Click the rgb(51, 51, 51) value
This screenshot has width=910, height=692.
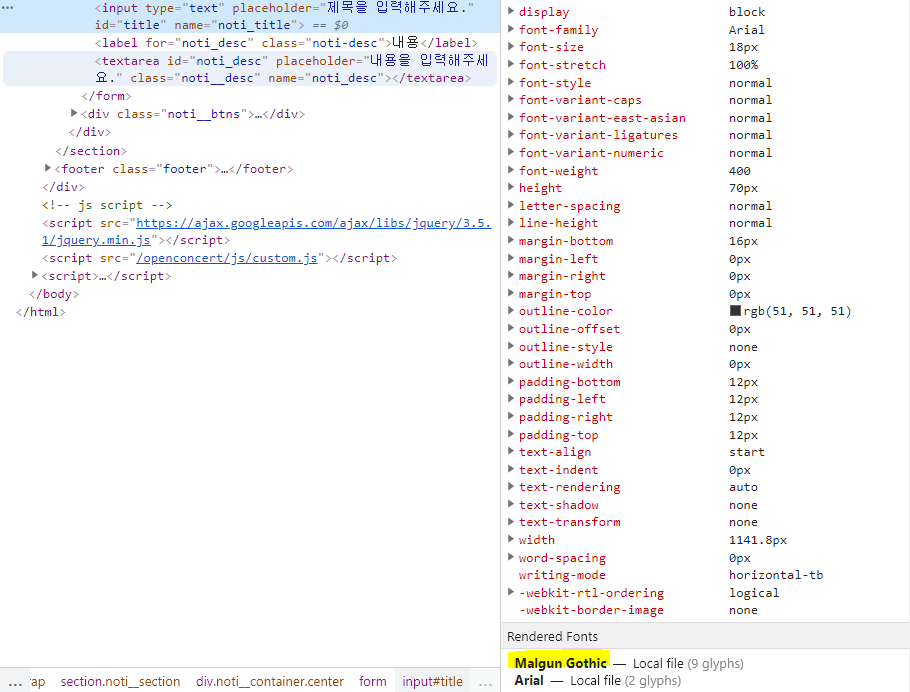pos(797,311)
